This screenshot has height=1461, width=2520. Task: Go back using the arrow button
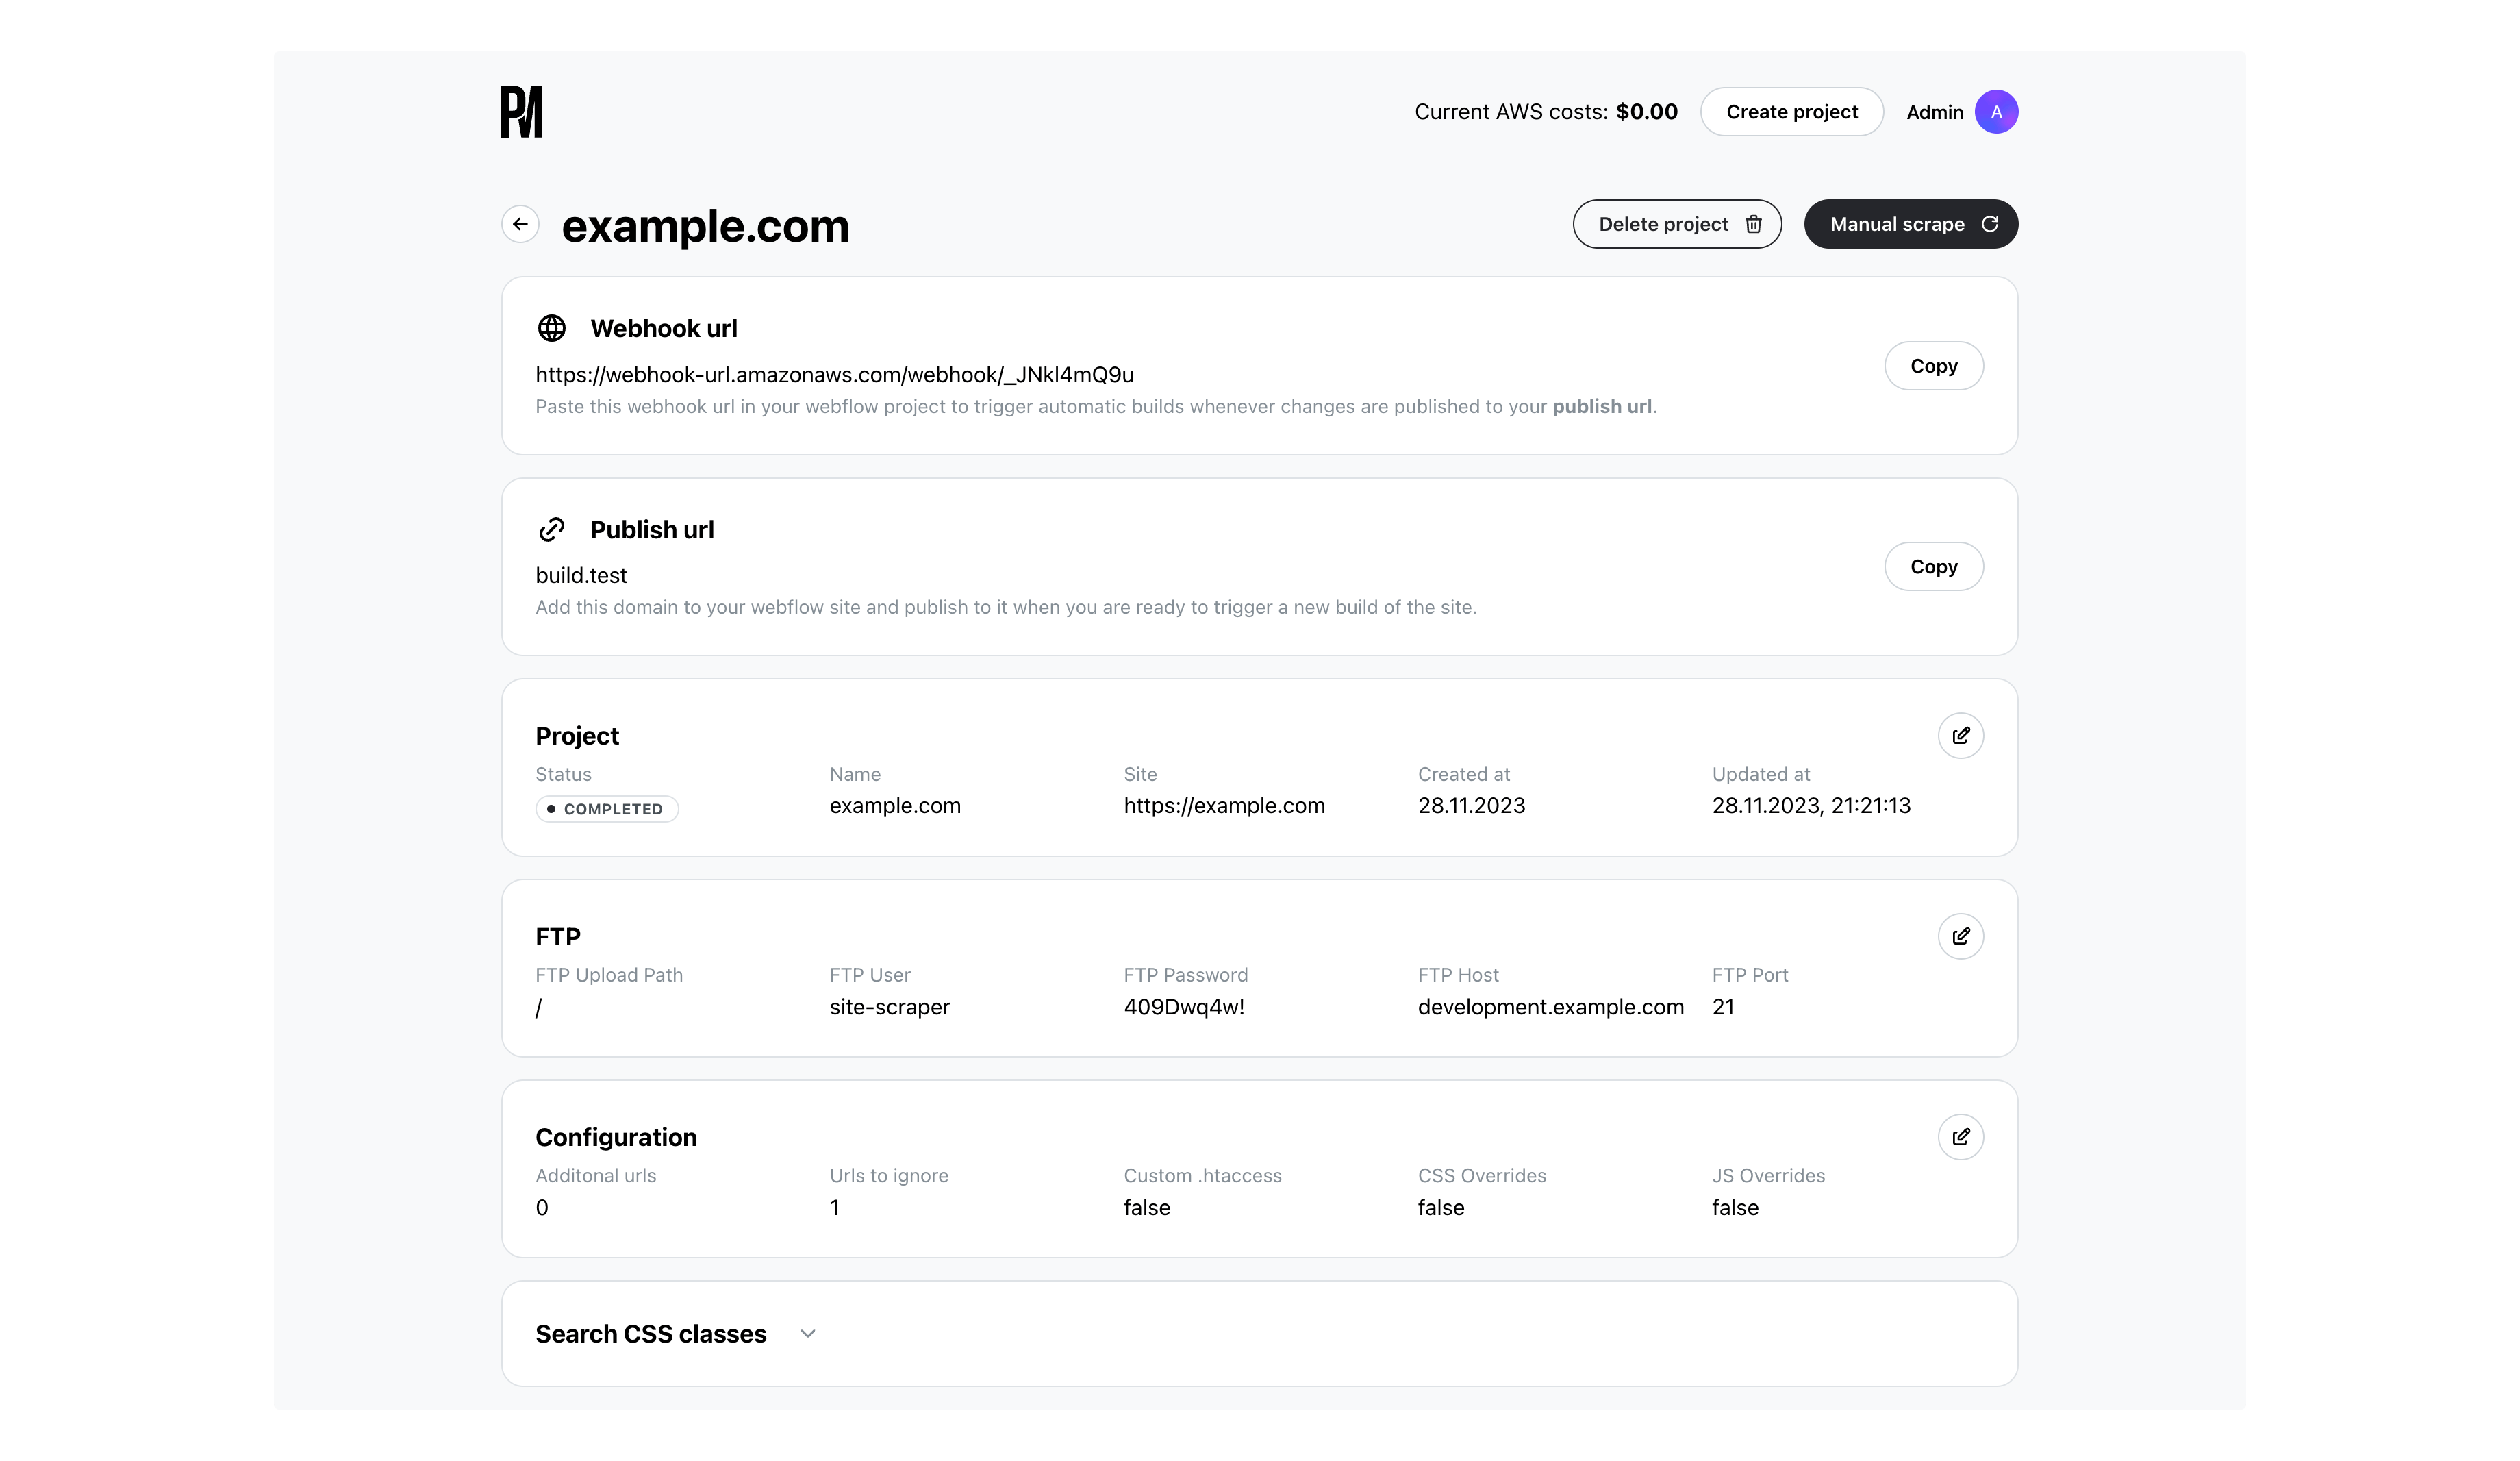click(520, 224)
